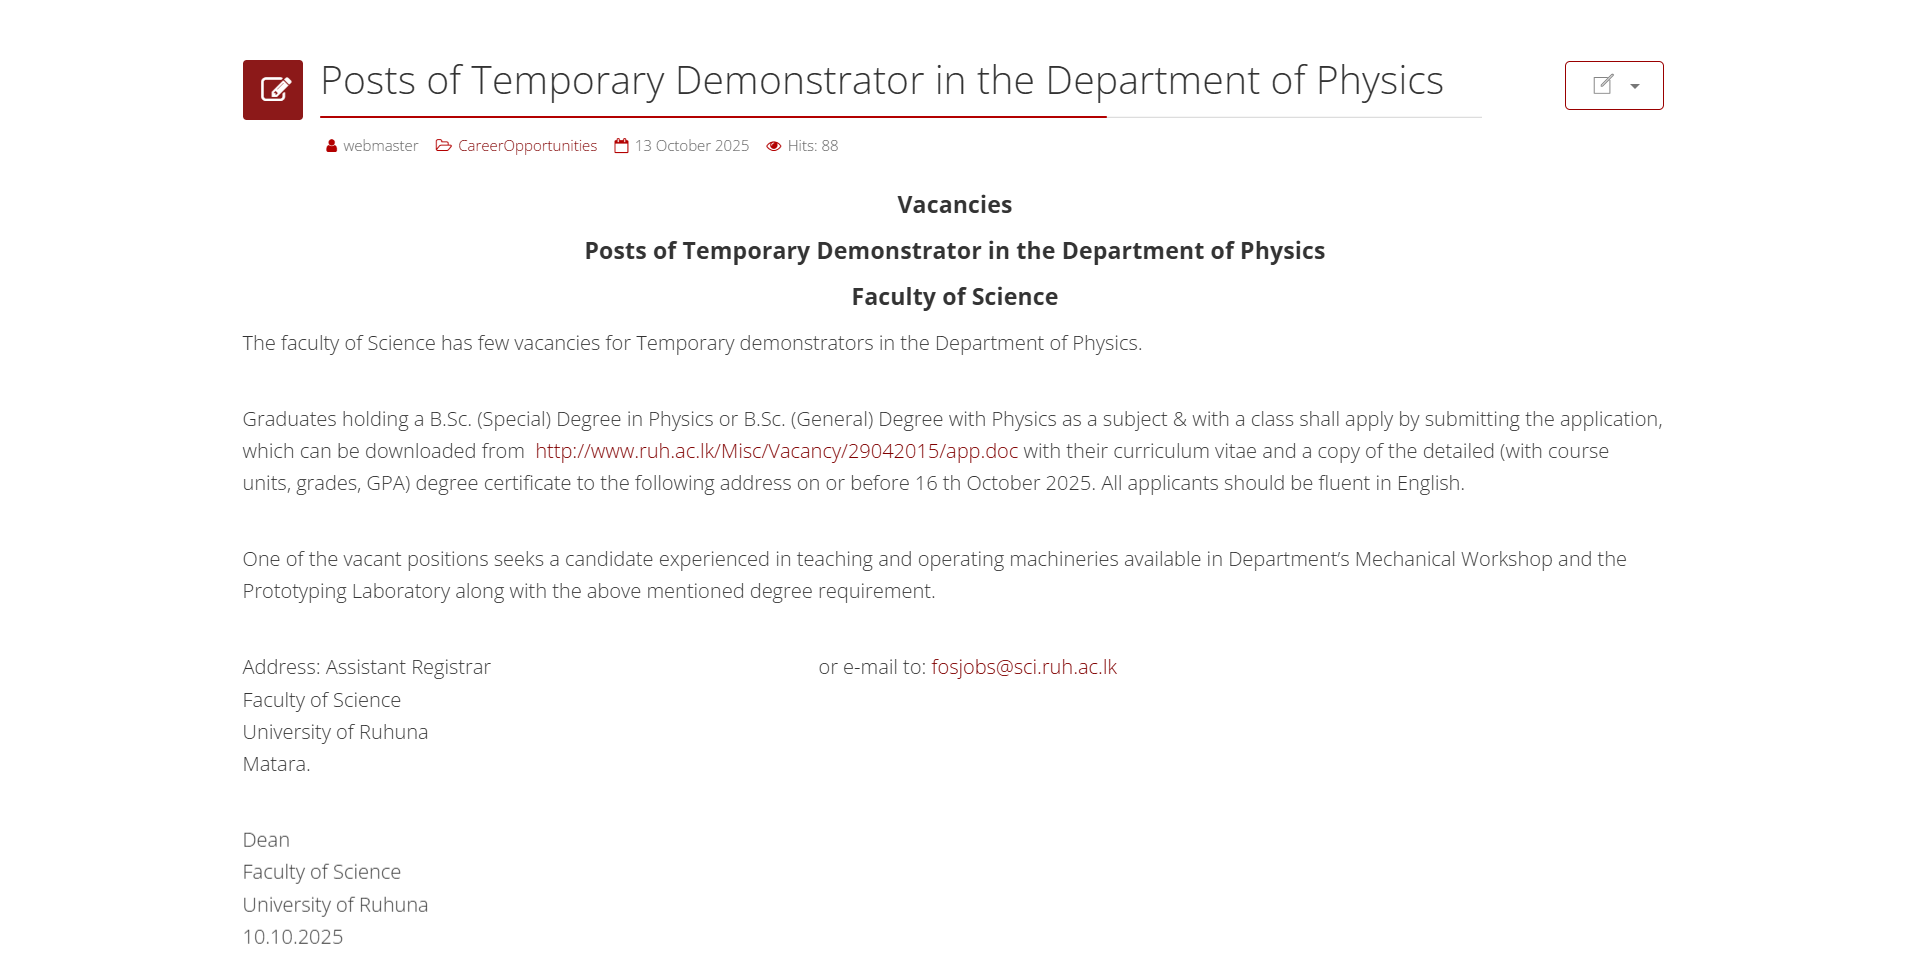Click the folder icon beside CareerOpportunities

point(444,146)
